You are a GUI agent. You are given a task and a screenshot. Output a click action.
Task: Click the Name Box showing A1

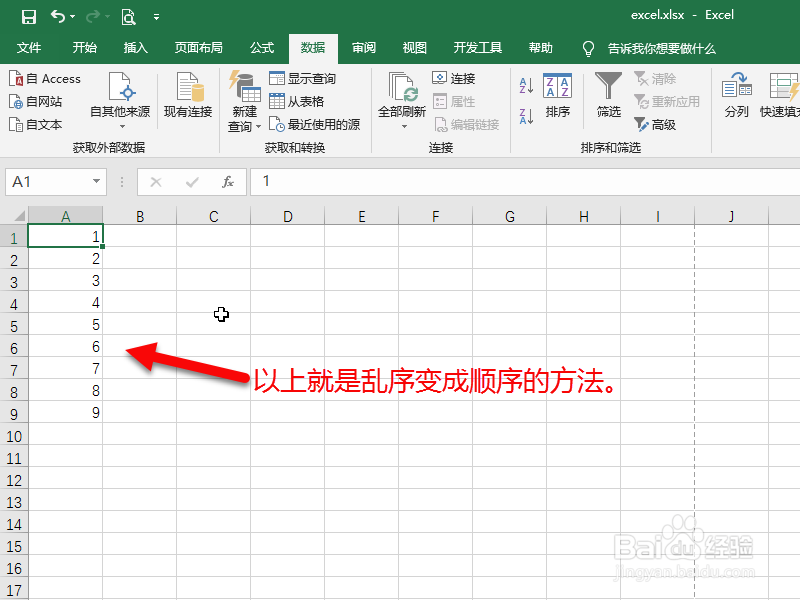(49, 182)
